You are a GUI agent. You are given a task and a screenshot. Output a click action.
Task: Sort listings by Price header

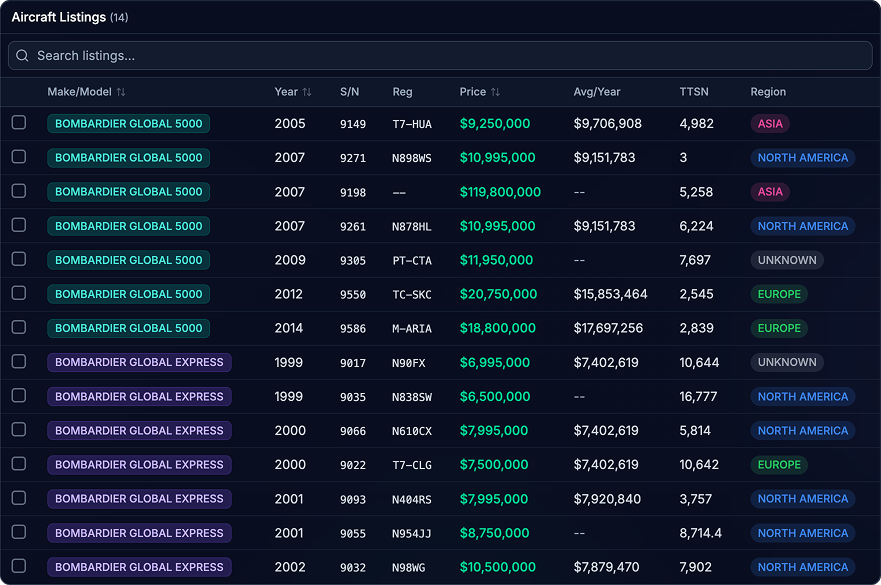[x=472, y=92]
